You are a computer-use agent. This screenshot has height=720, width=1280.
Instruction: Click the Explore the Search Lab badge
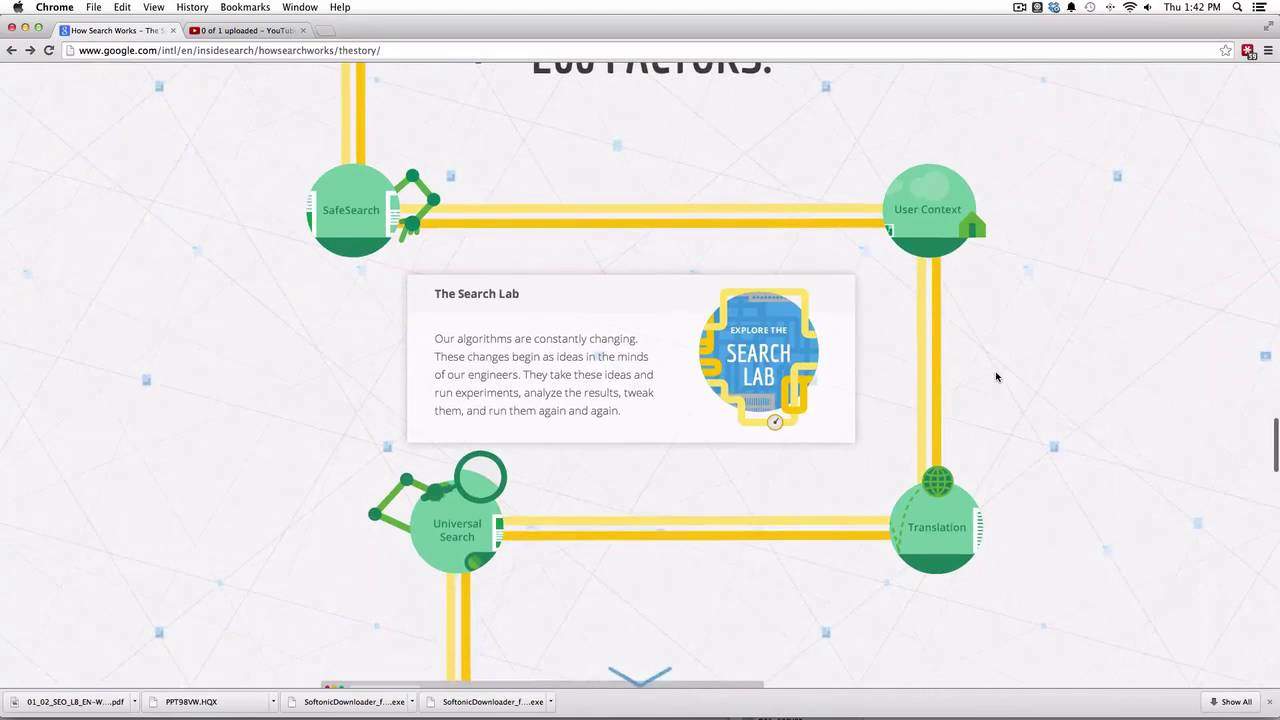point(758,354)
